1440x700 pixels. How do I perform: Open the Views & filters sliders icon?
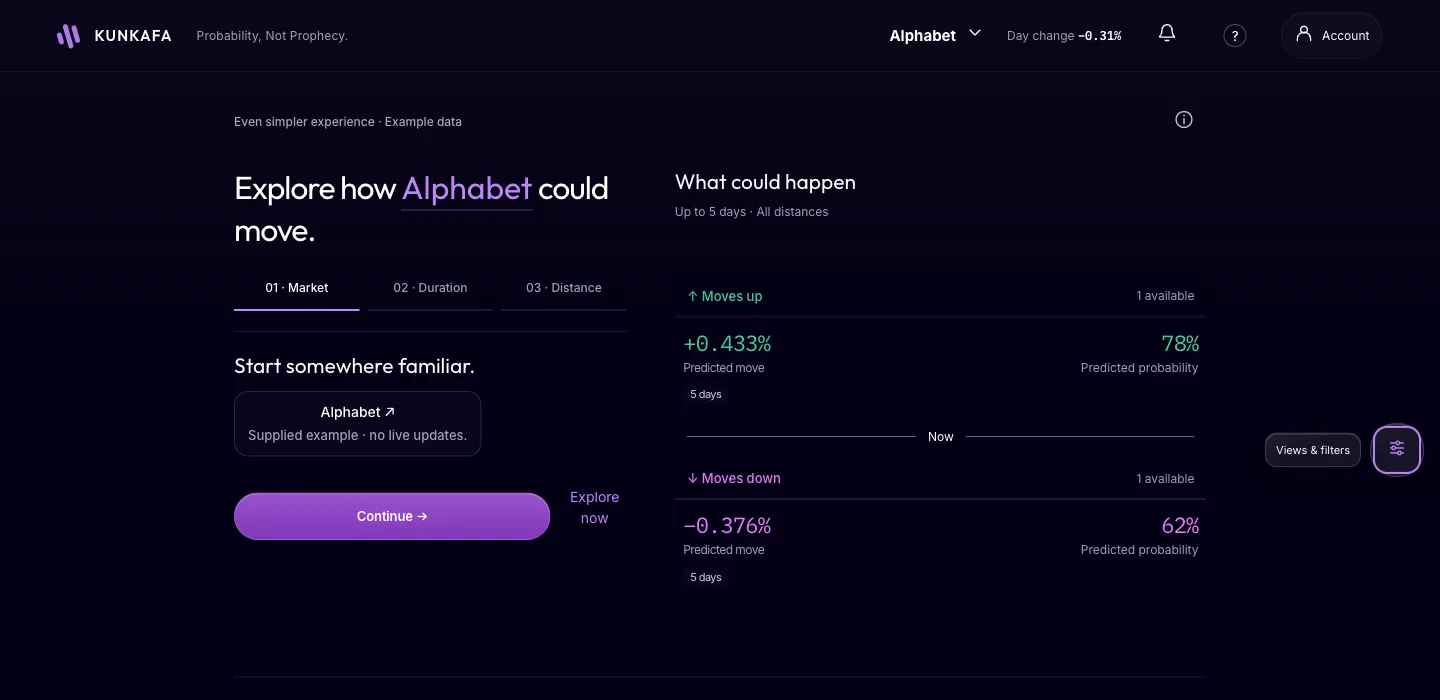1397,449
